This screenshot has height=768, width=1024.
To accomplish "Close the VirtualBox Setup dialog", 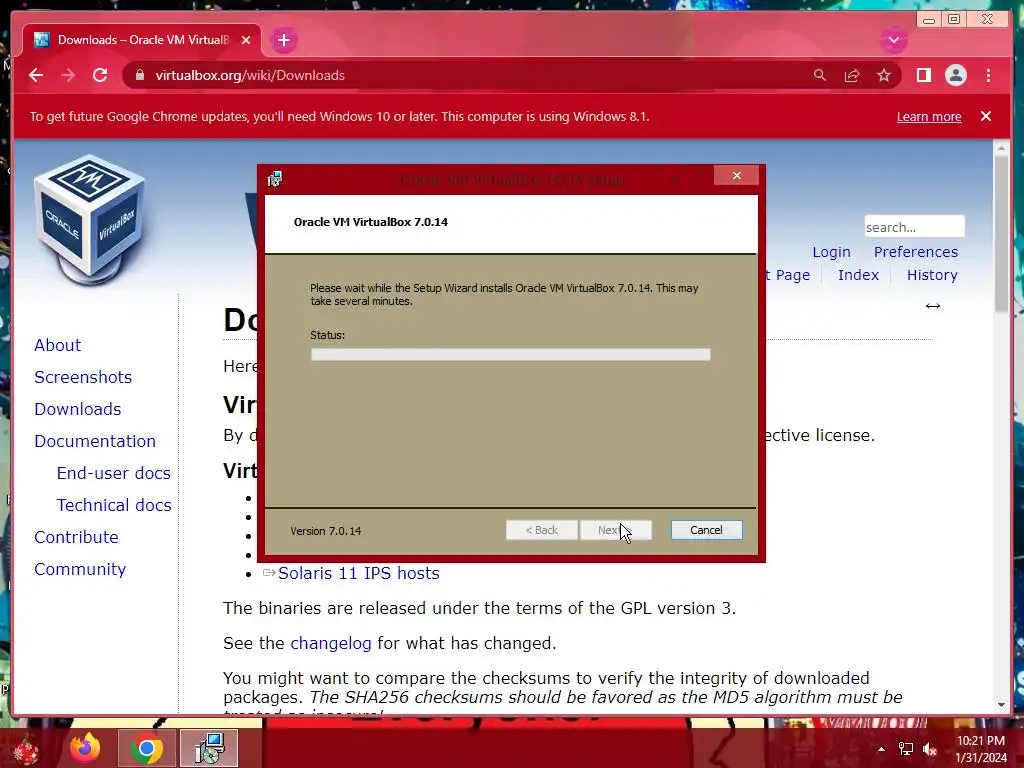I will (737, 176).
